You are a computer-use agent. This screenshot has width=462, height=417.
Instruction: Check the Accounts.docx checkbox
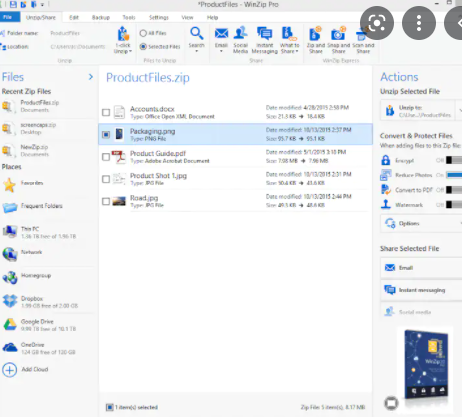[106, 112]
